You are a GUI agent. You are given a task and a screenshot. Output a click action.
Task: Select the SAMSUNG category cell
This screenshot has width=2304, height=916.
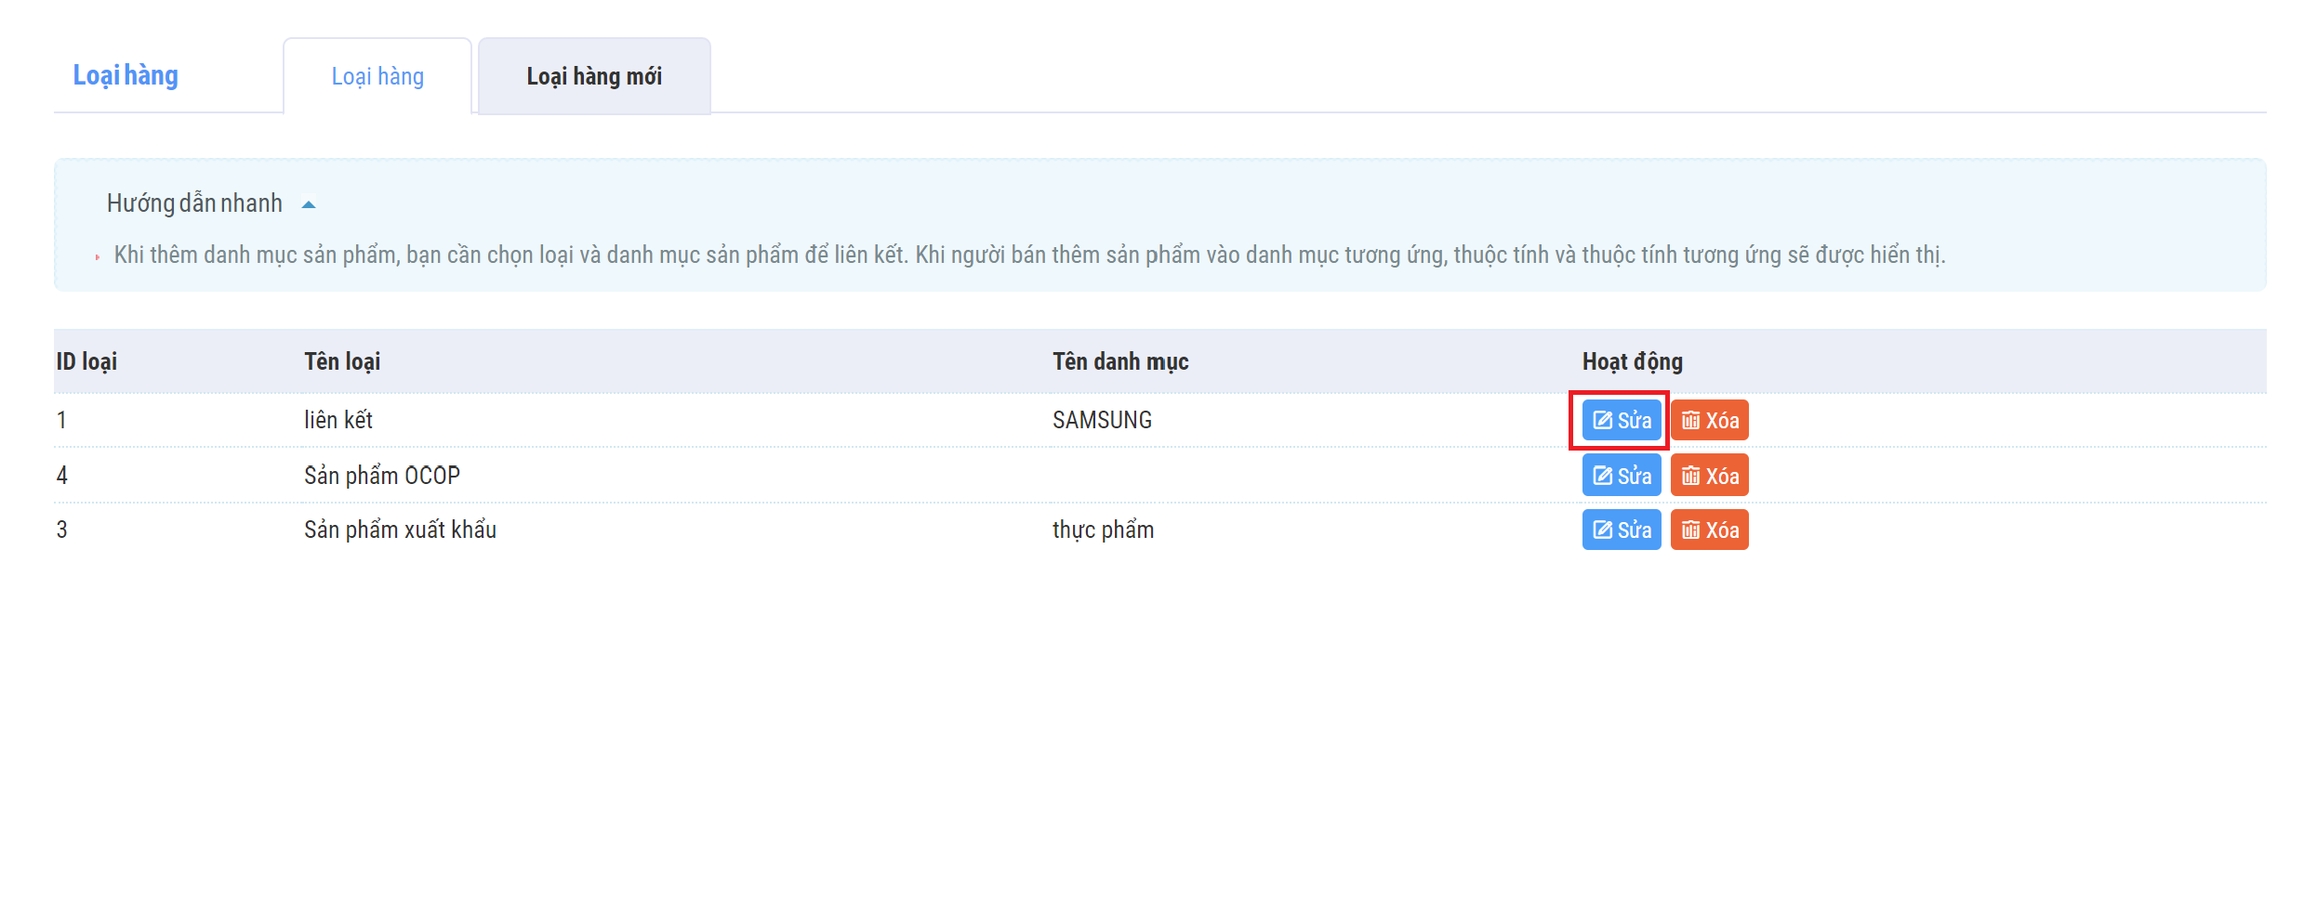point(1102,420)
